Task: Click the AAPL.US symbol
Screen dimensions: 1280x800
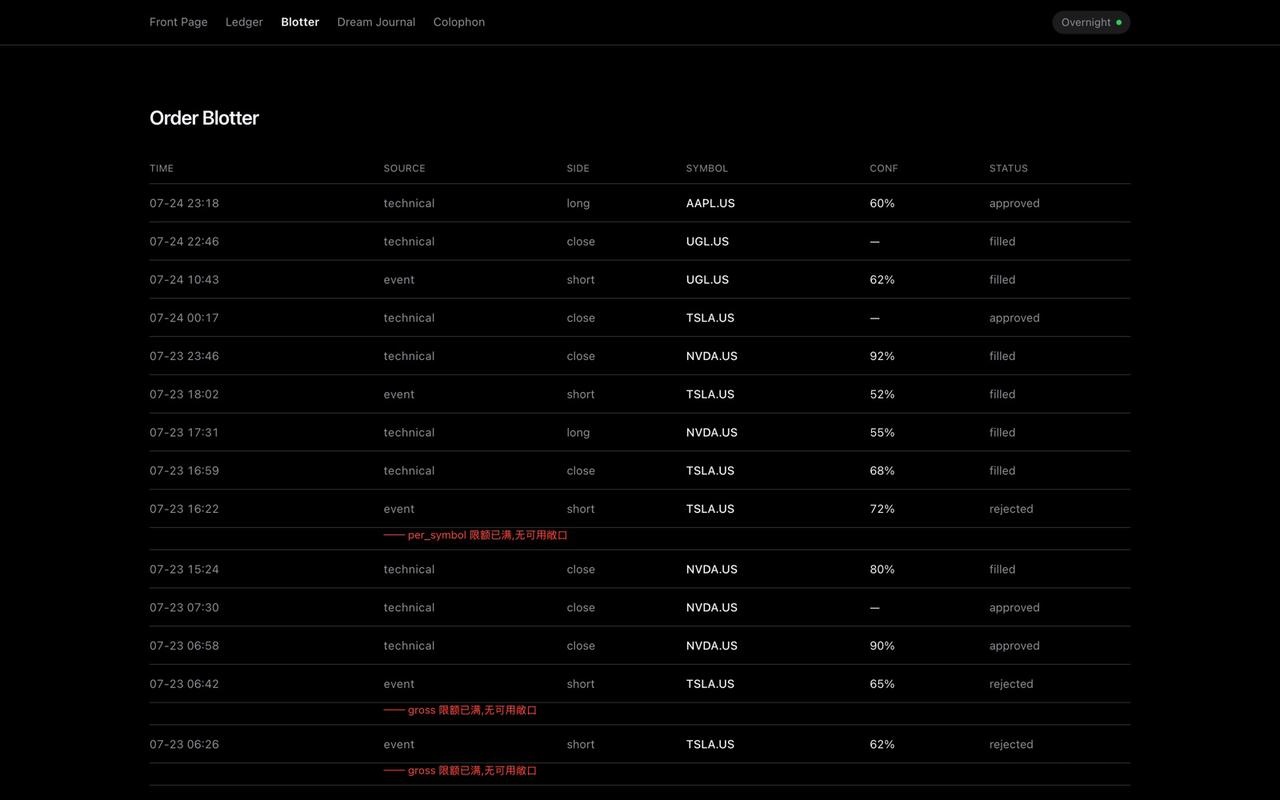Action: coord(710,203)
